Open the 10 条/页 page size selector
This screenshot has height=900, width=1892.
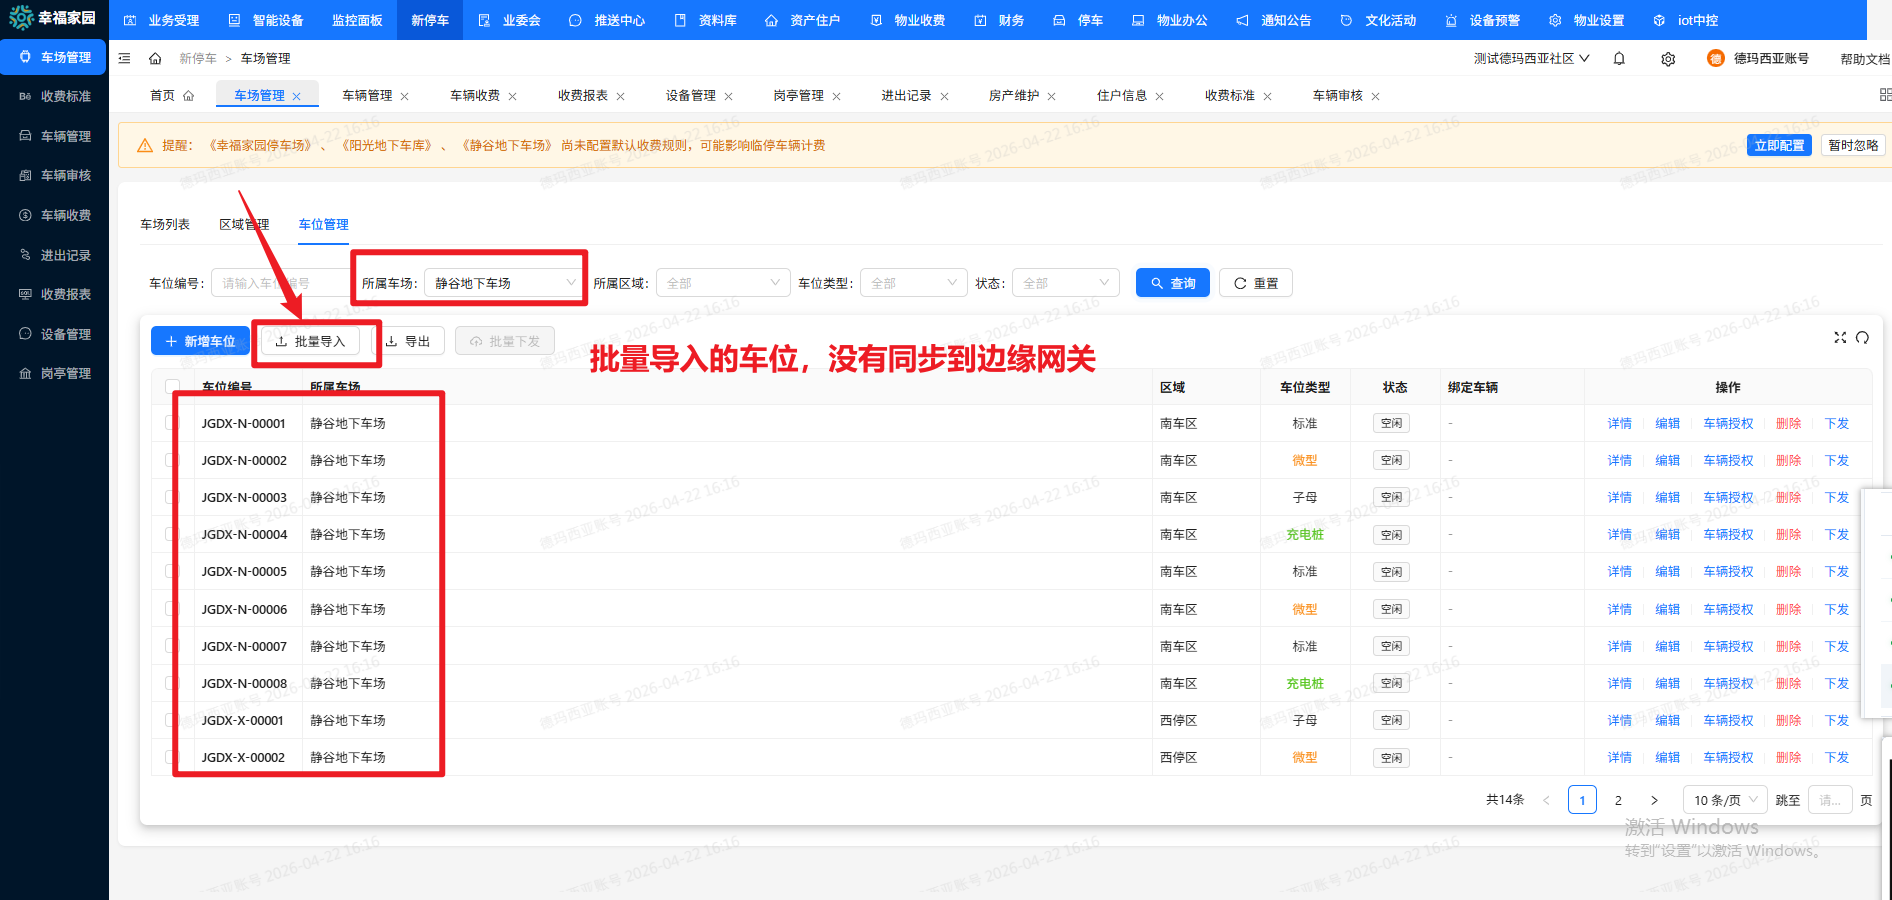click(x=1725, y=800)
